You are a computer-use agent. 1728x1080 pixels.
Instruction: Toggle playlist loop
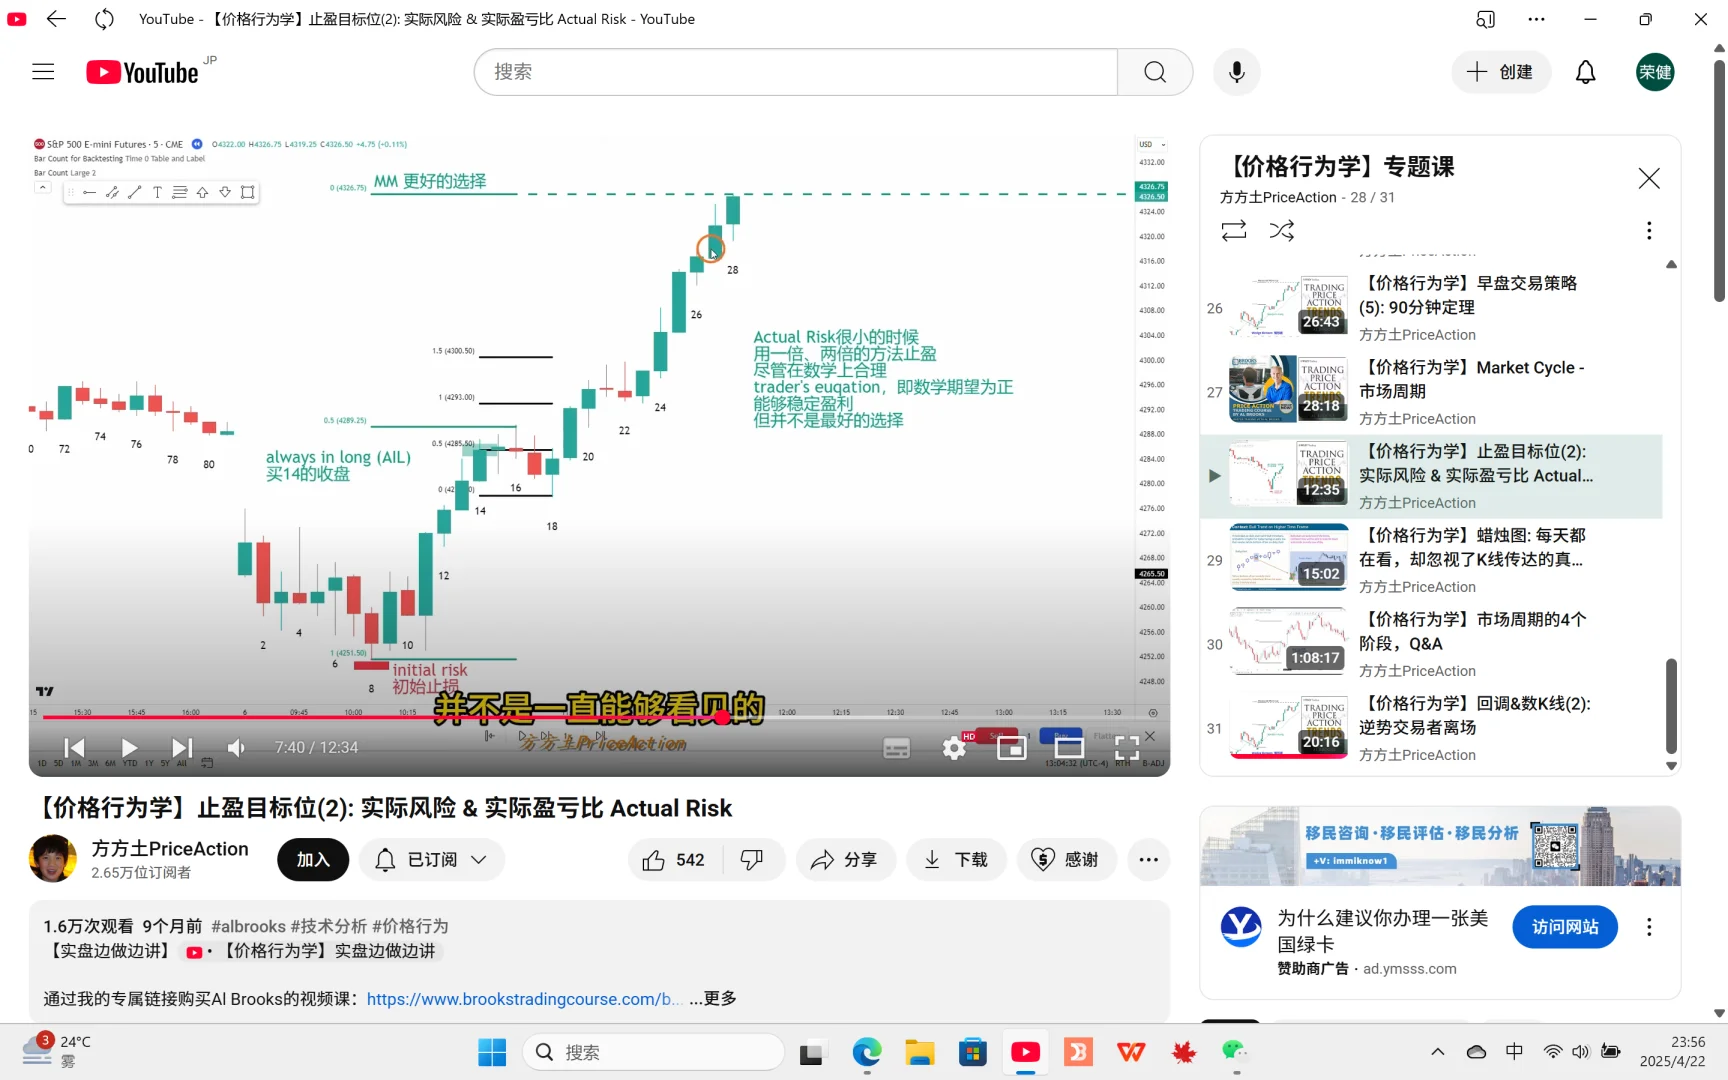point(1234,231)
